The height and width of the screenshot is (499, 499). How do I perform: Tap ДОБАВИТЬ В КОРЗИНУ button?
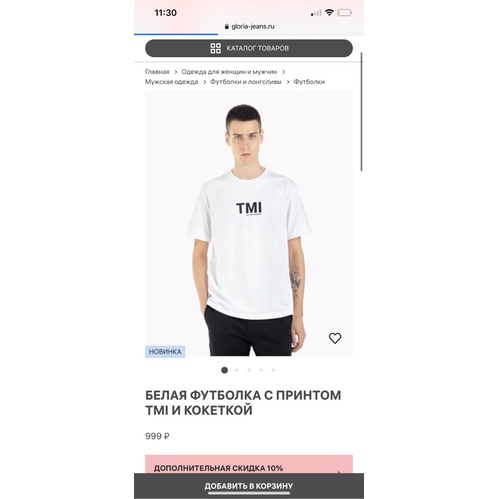[249, 486]
